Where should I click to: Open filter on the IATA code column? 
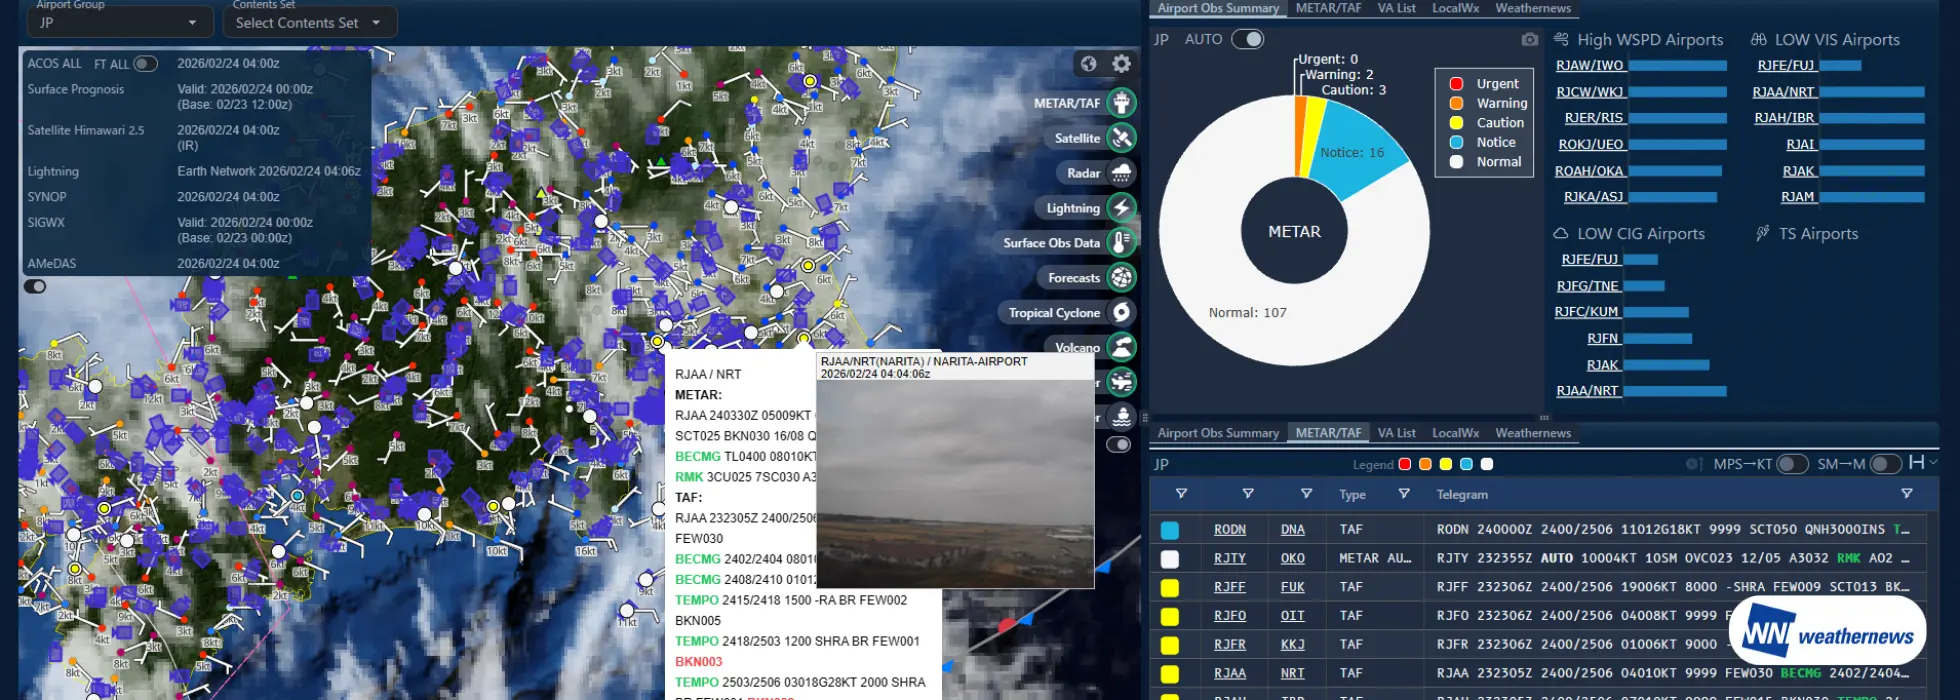point(1306,494)
